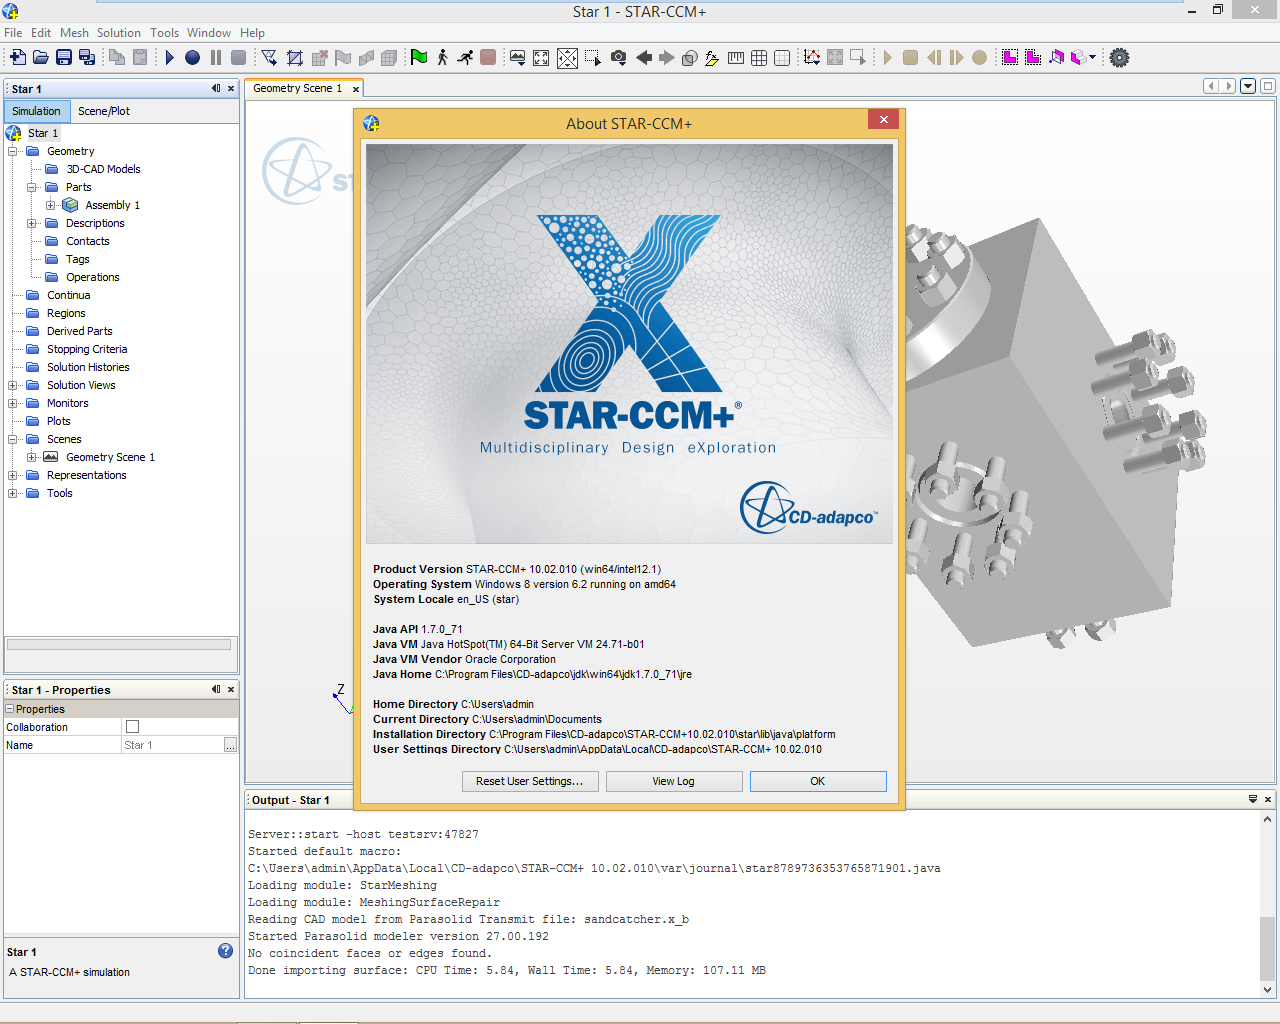This screenshot has height=1024, width=1280.
Task: Open the Solution menu
Action: tap(119, 33)
